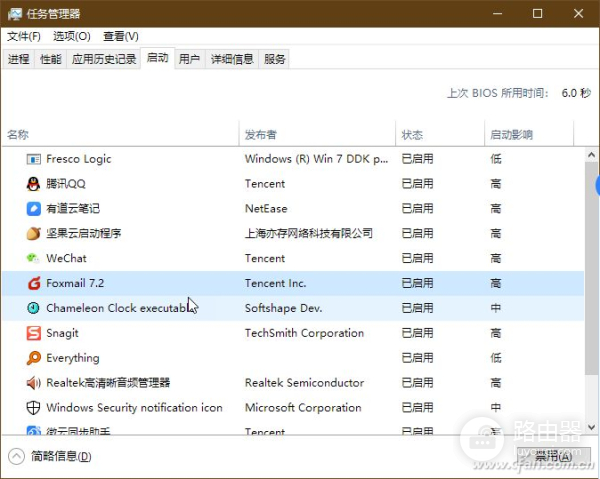Sort by the 状态 column header
Viewport: 600px width, 479px height.
[x=440, y=134]
